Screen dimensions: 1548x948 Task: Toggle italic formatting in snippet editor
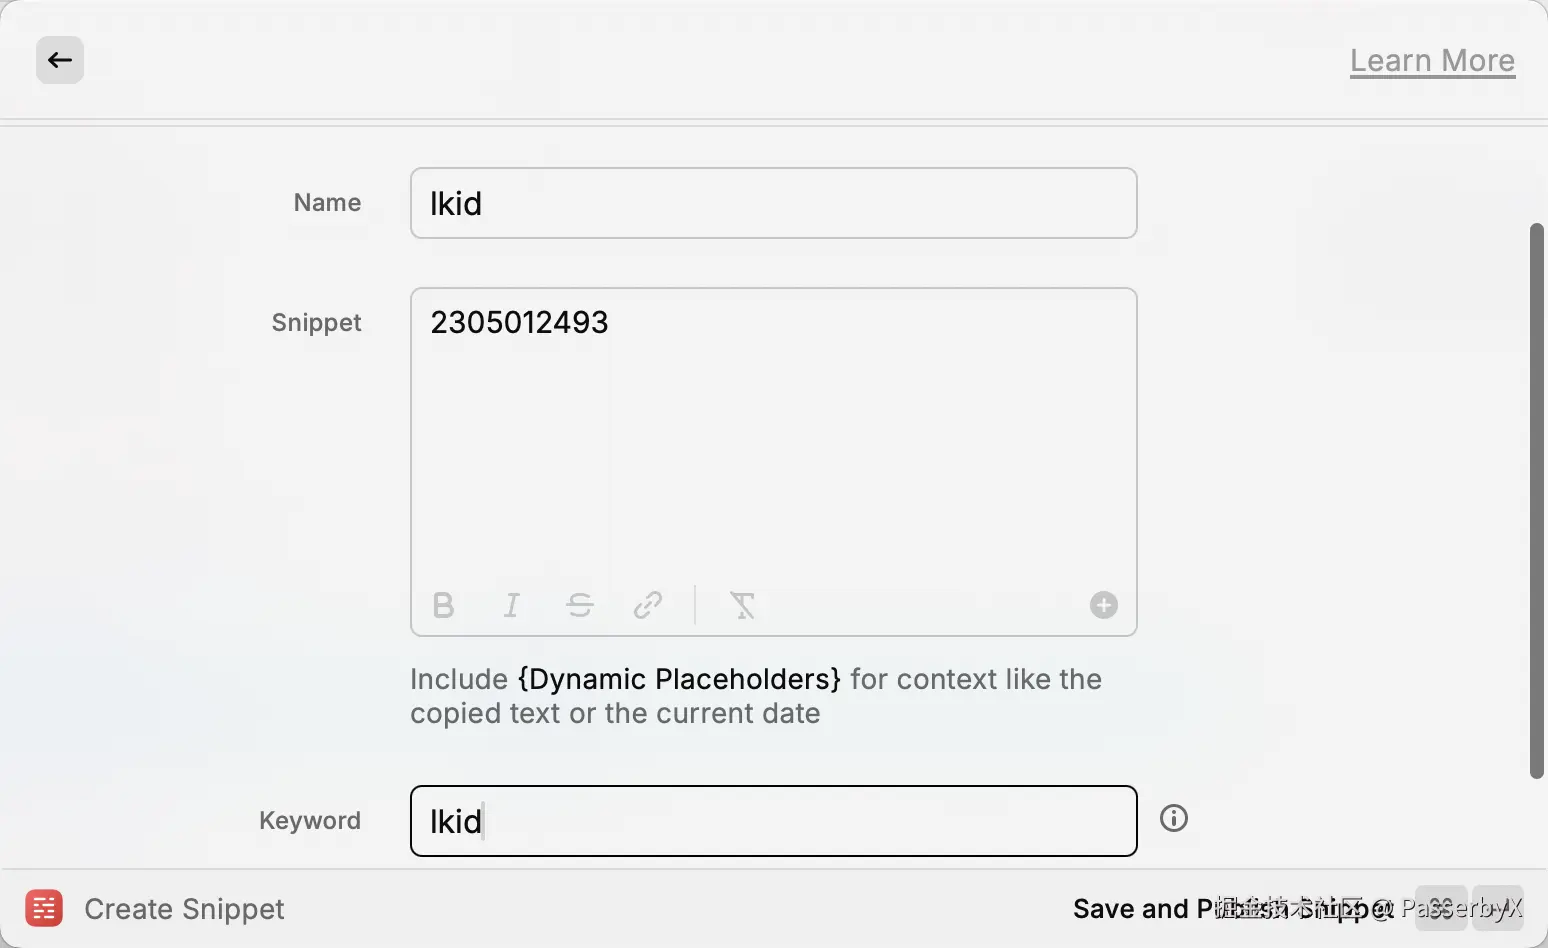[x=512, y=605]
